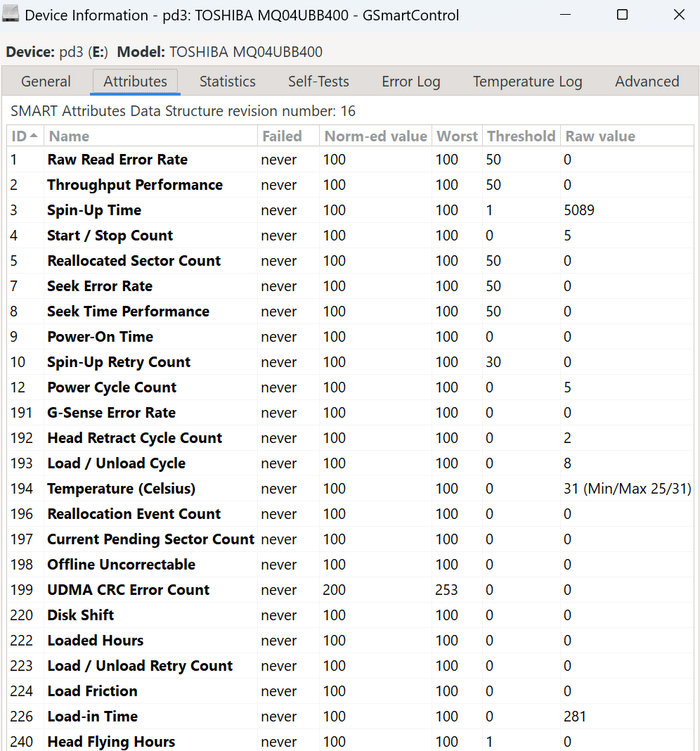Sort attributes by the ID column header

pyautogui.click(x=24, y=136)
